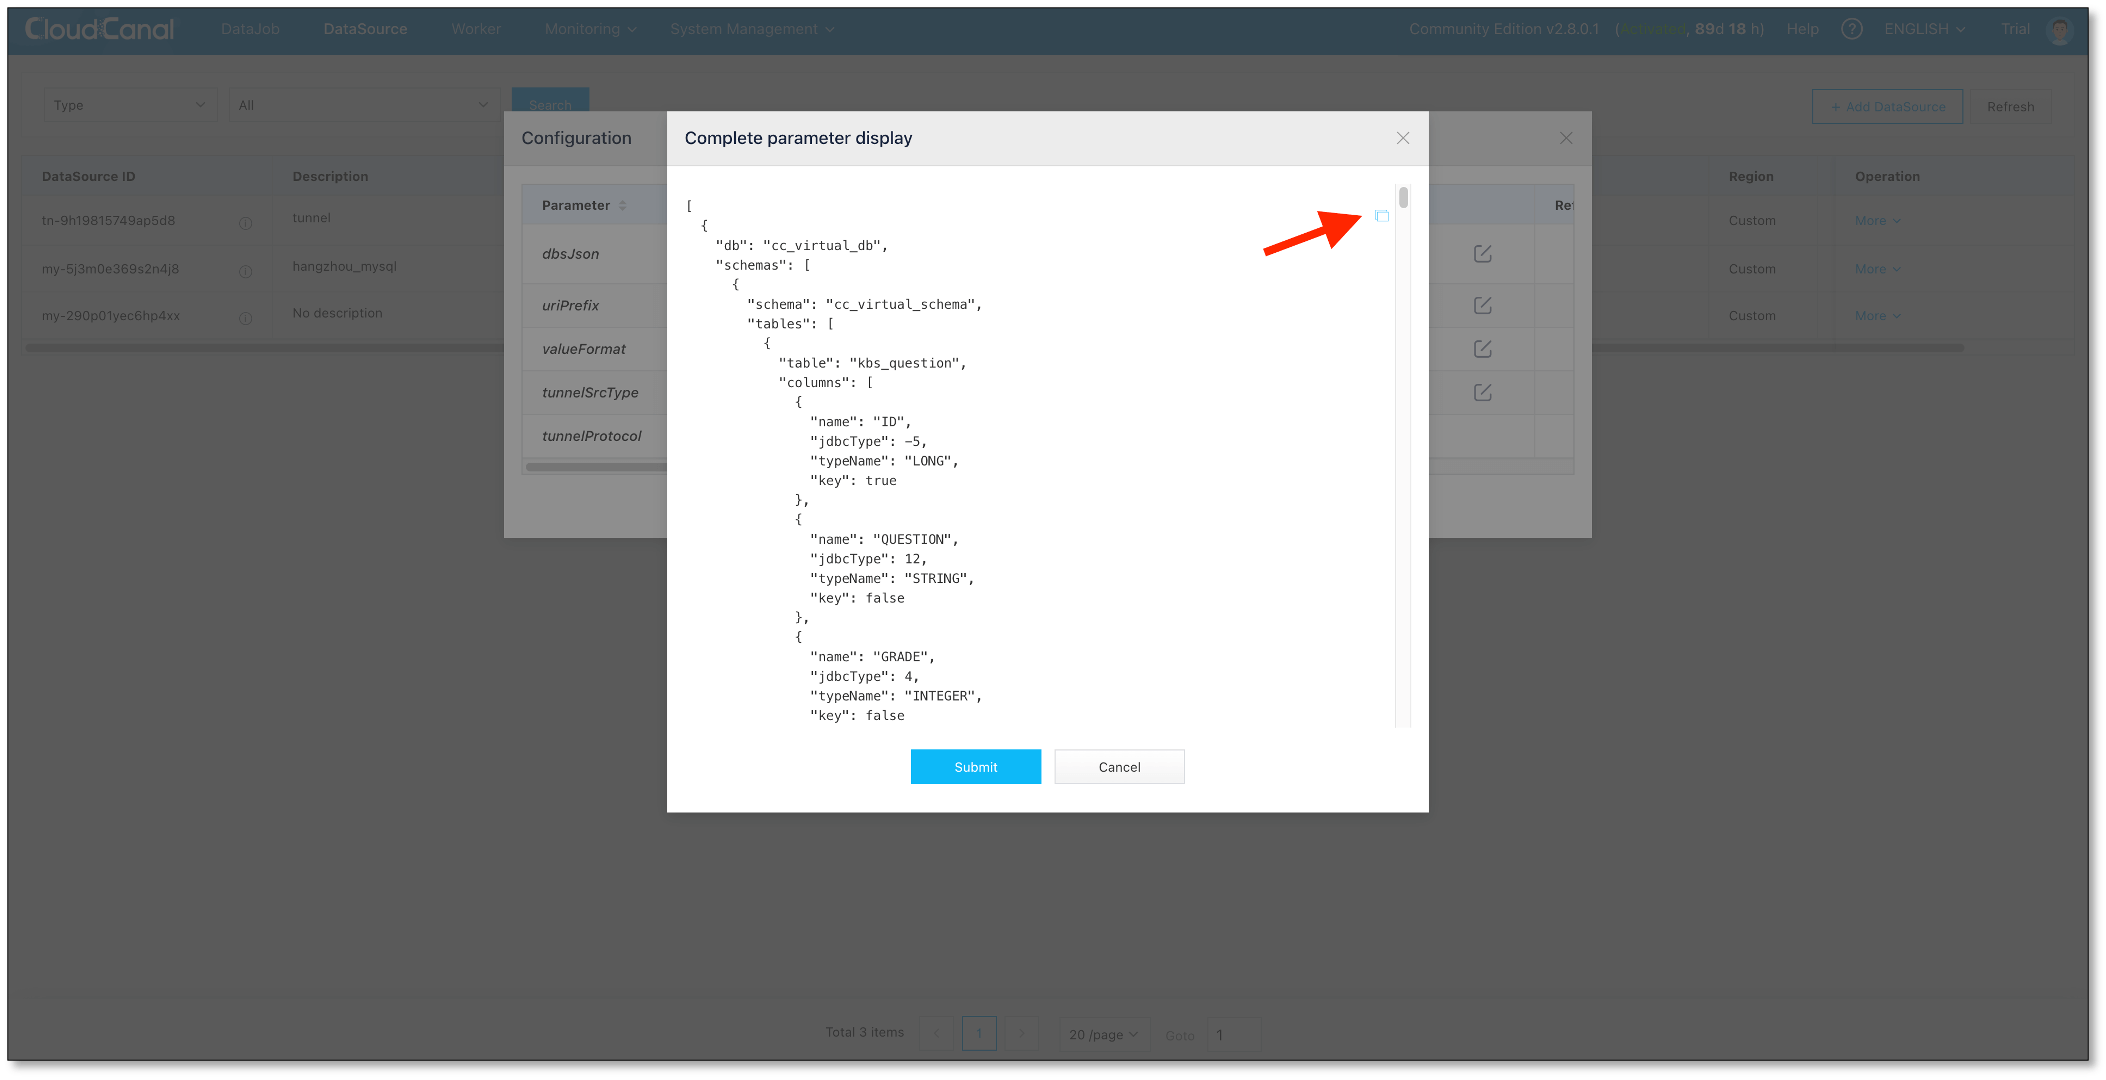This screenshot has width=2106, height=1080.
Task: Switch to the DataJob tab
Action: click(x=250, y=29)
